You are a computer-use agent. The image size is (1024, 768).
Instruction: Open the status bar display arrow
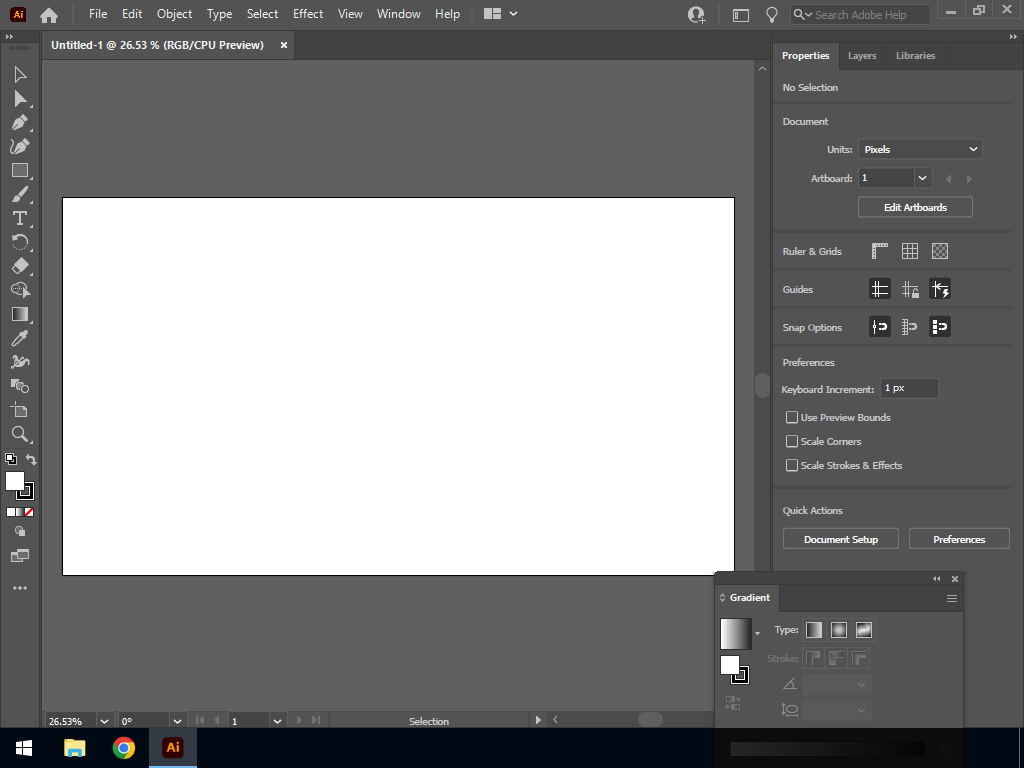tap(538, 720)
